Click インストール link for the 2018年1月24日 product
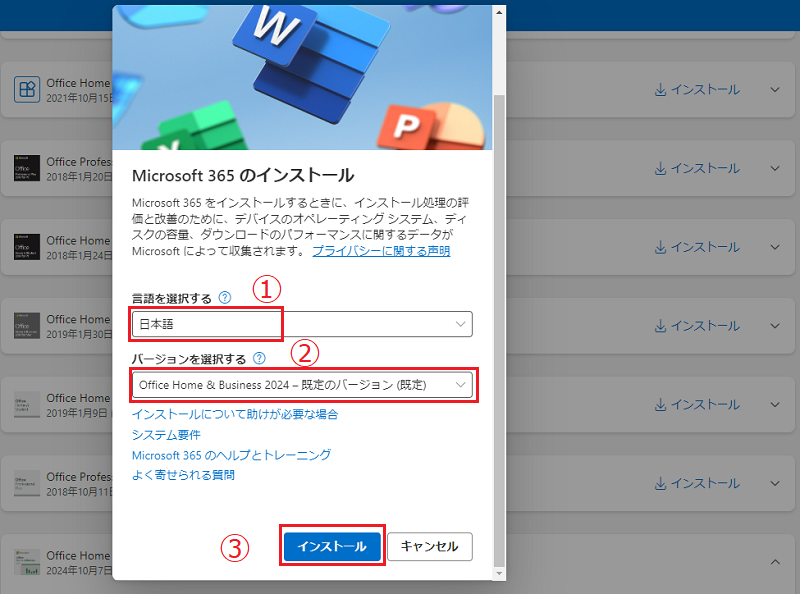The image size is (800, 594). [x=697, y=248]
